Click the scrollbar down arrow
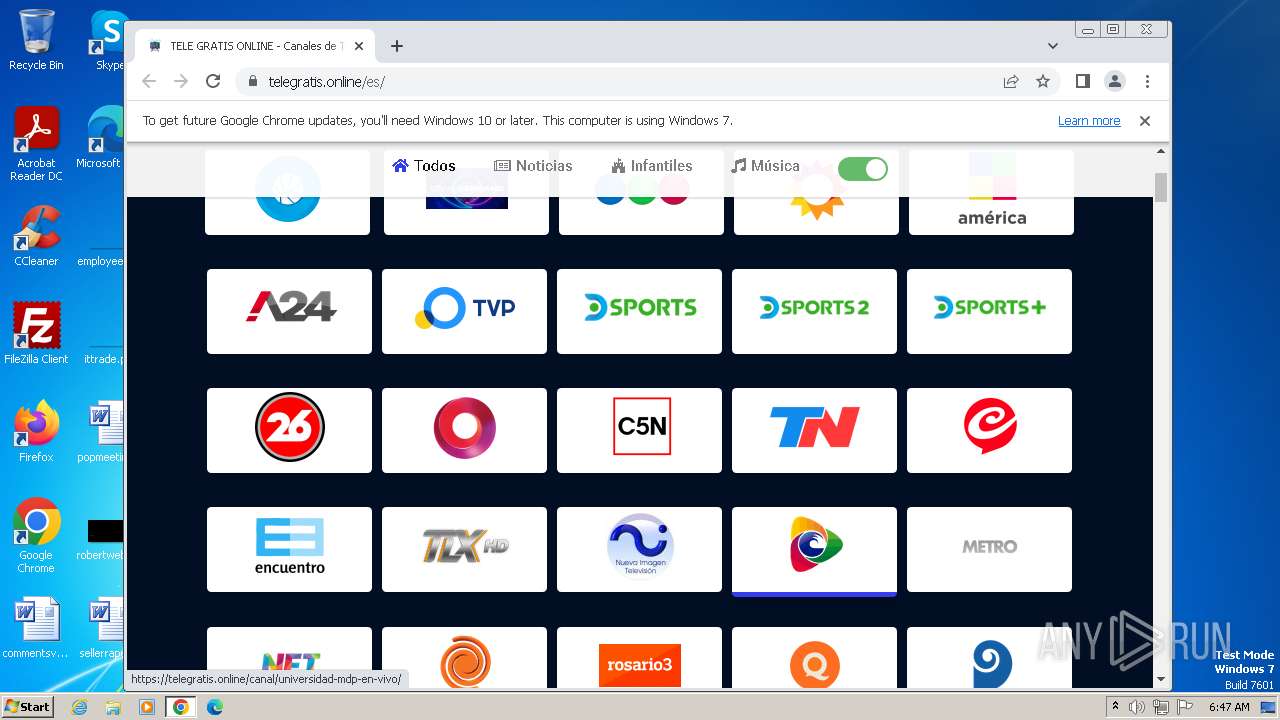Image resolution: width=1280 pixels, height=720 pixels. point(1161,679)
